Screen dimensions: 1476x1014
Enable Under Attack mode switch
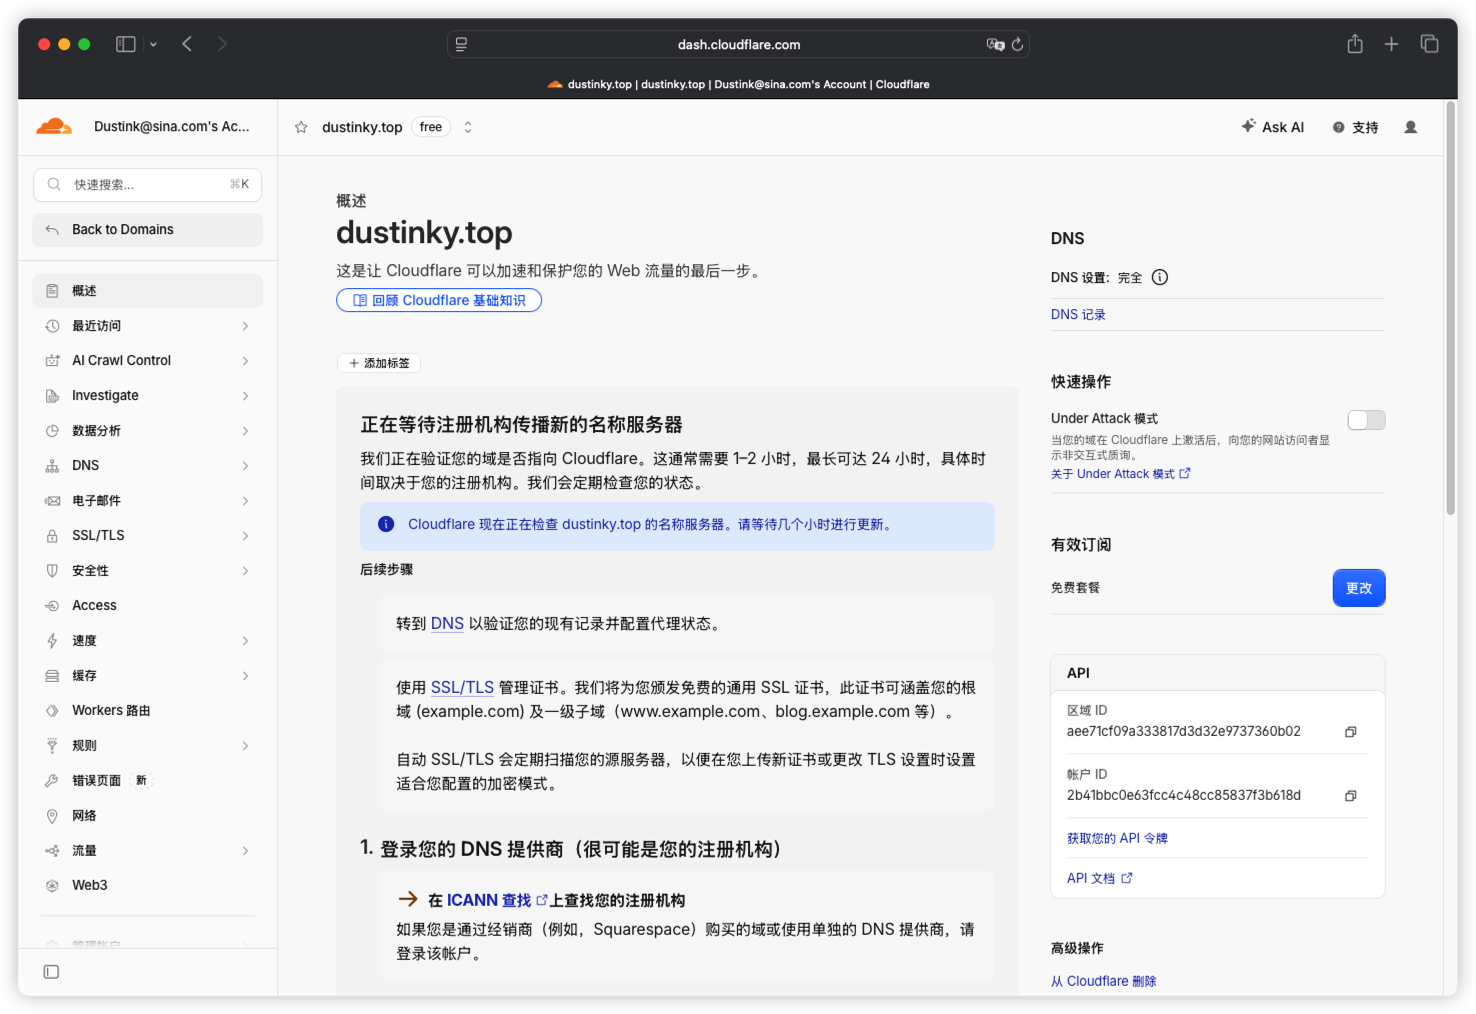pyautogui.click(x=1366, y=420)
